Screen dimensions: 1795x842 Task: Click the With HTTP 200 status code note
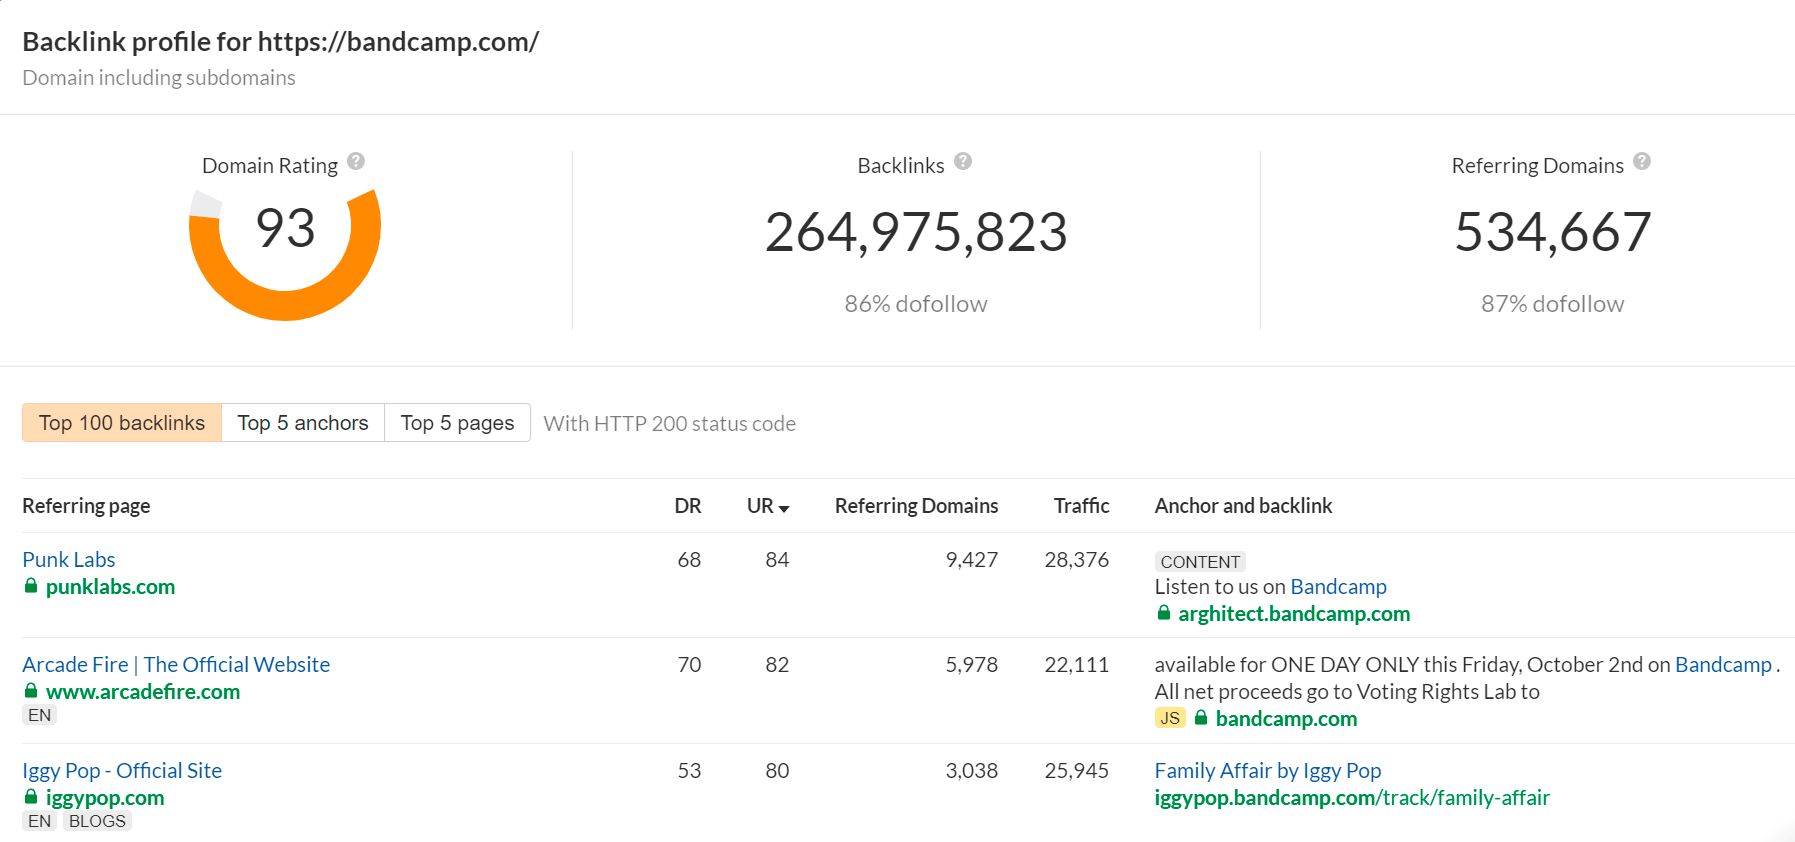tap(669, 424)
